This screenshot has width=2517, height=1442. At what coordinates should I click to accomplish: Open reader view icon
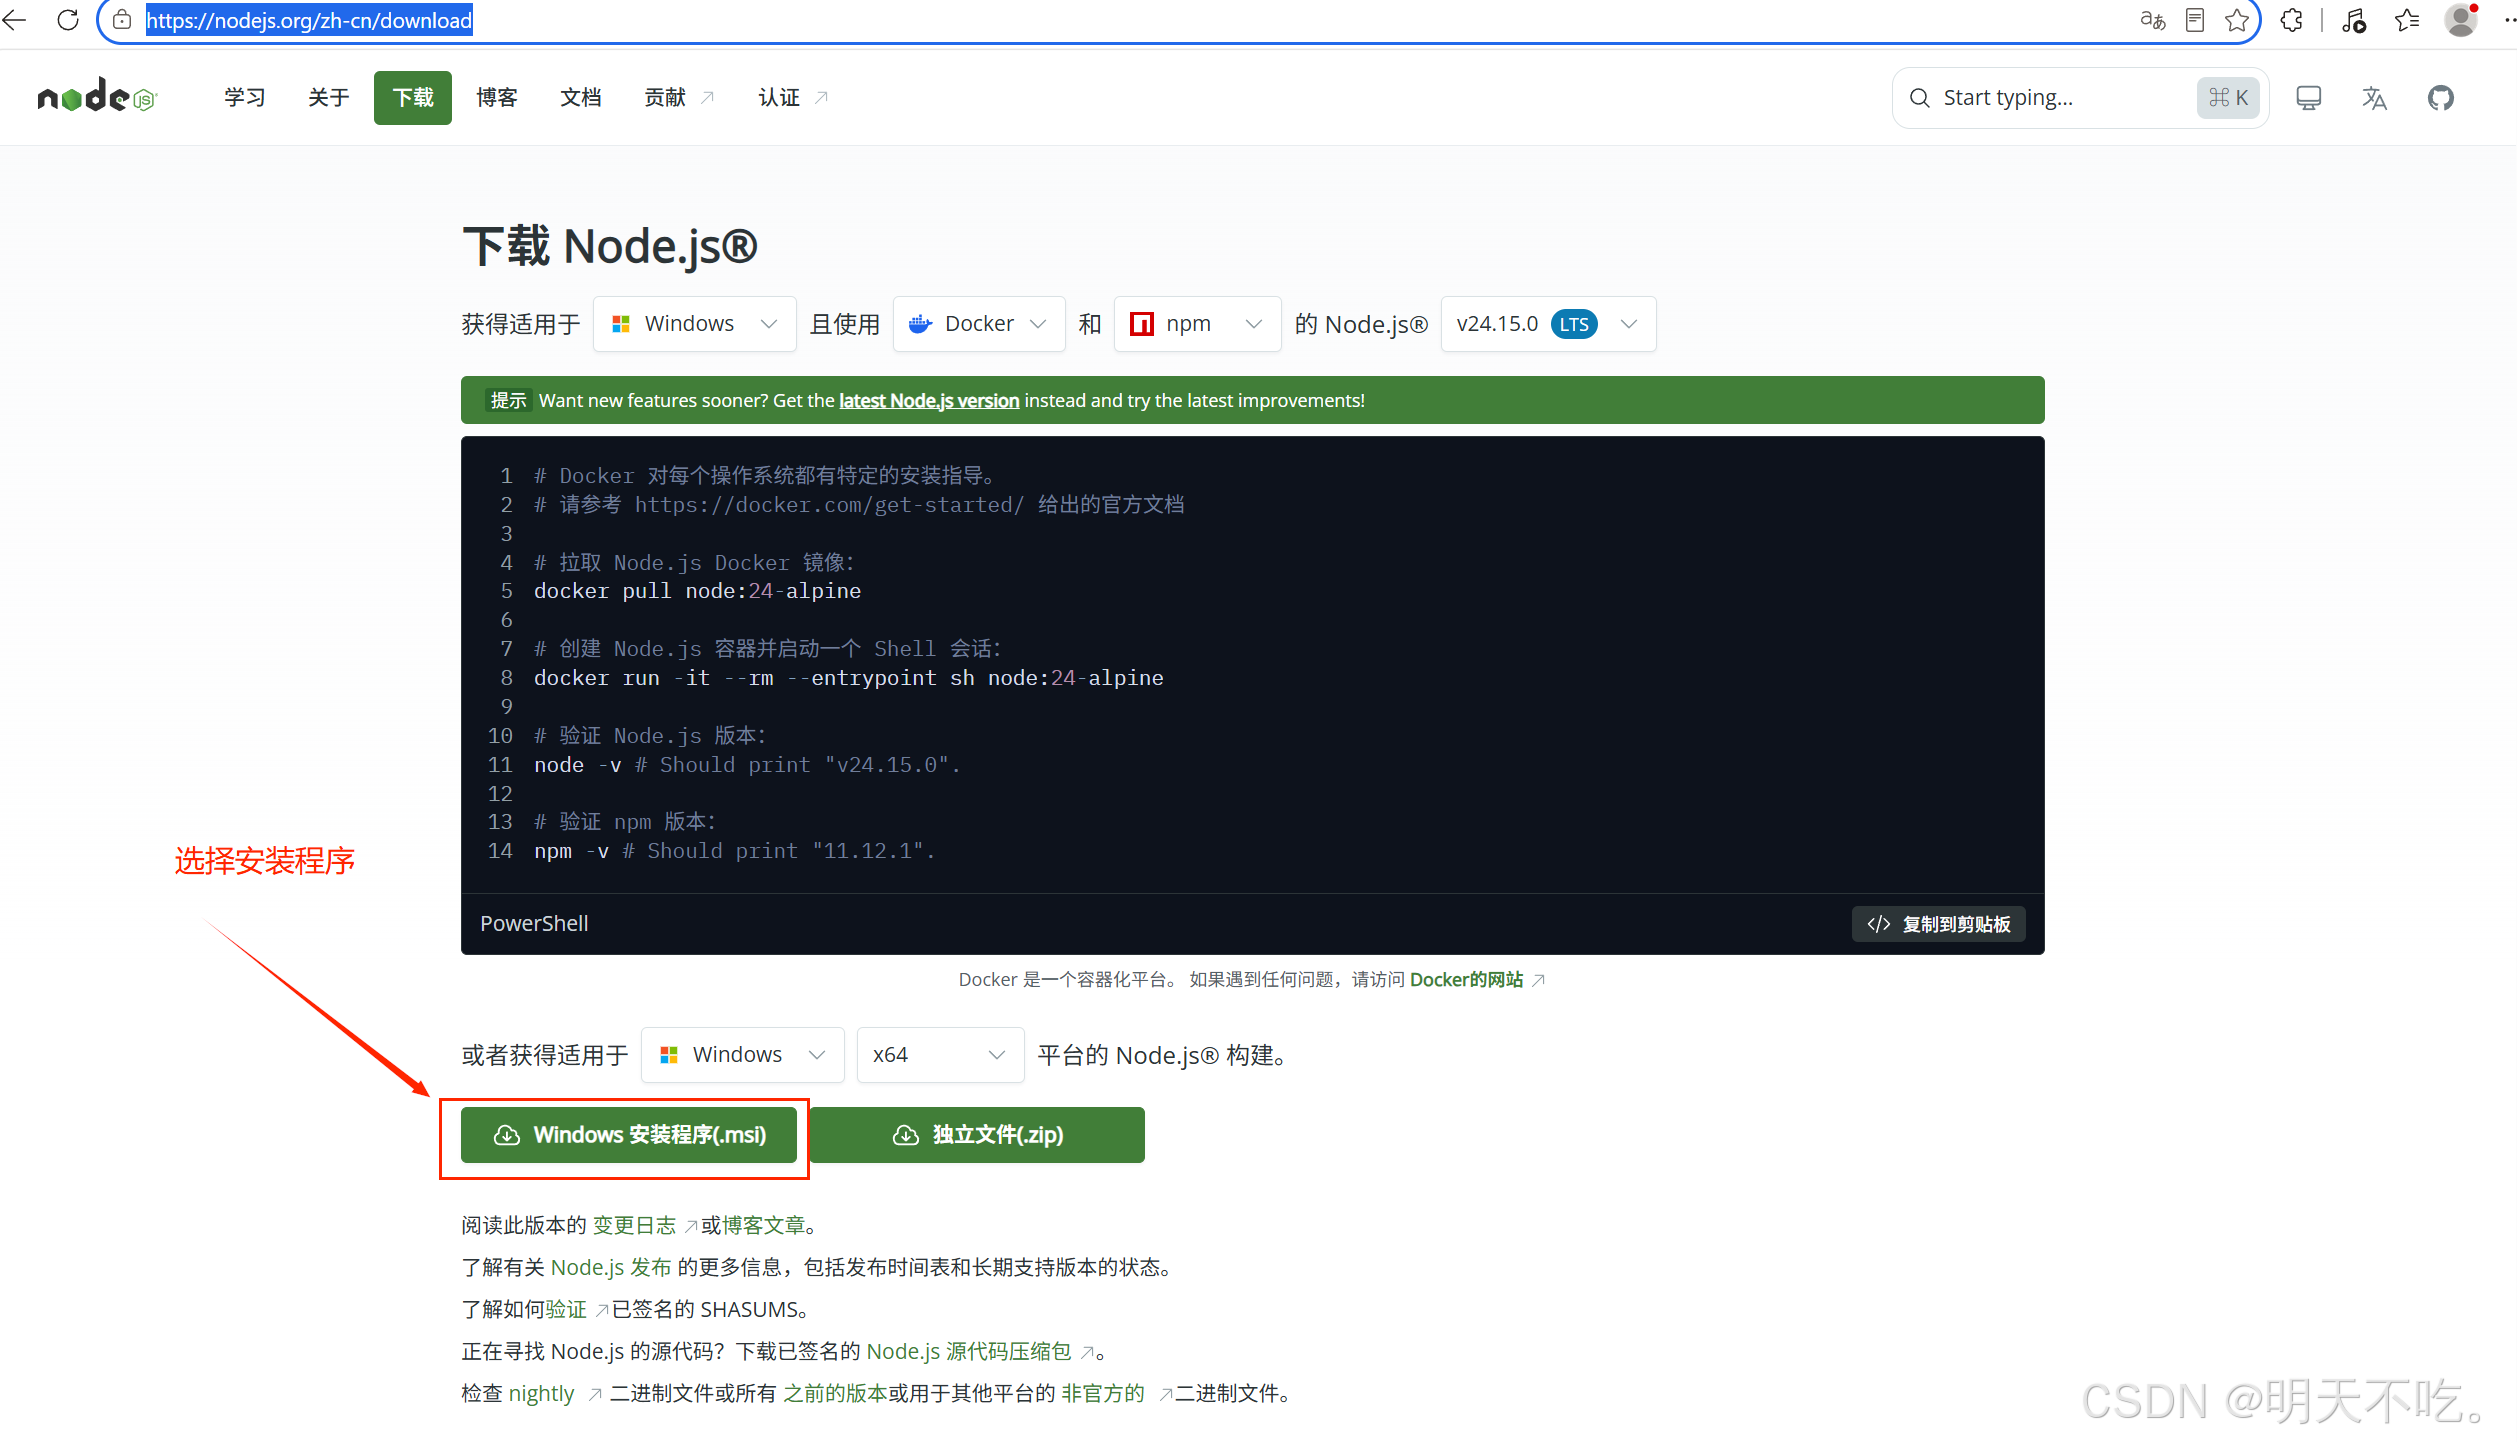tap(2195, 20)
